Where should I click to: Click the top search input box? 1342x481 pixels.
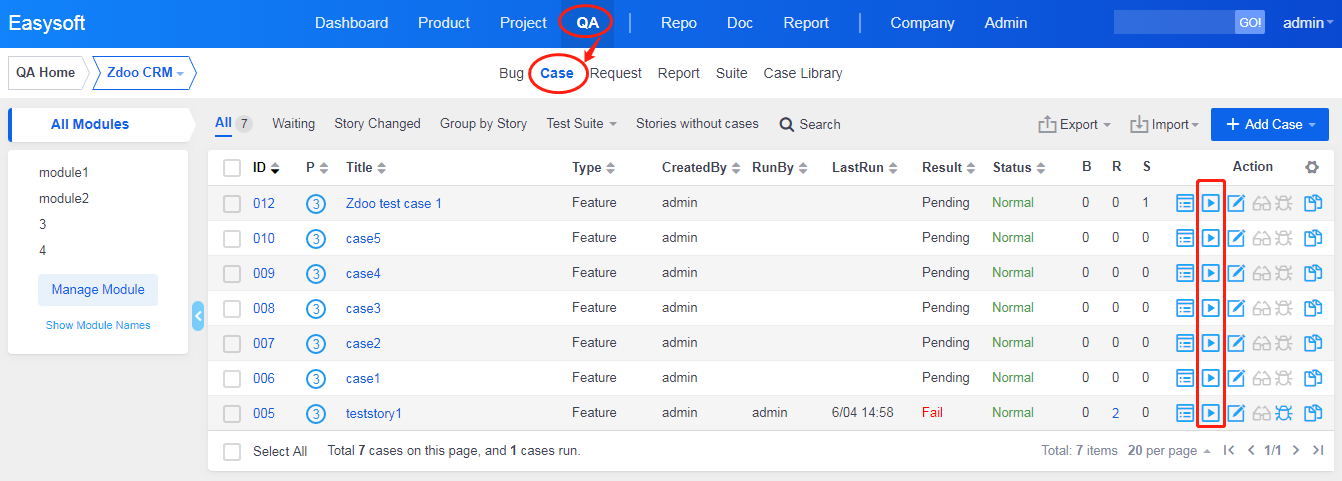pos(1174,23)
